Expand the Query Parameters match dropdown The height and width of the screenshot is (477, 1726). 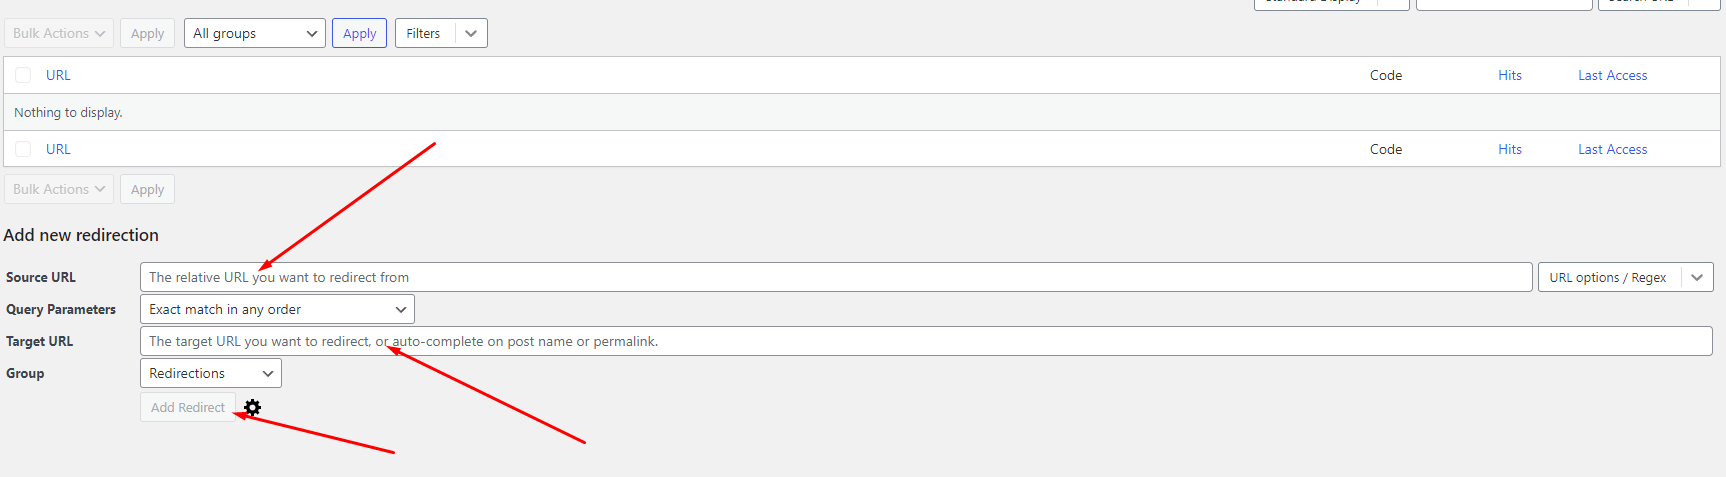click(277, 309)
